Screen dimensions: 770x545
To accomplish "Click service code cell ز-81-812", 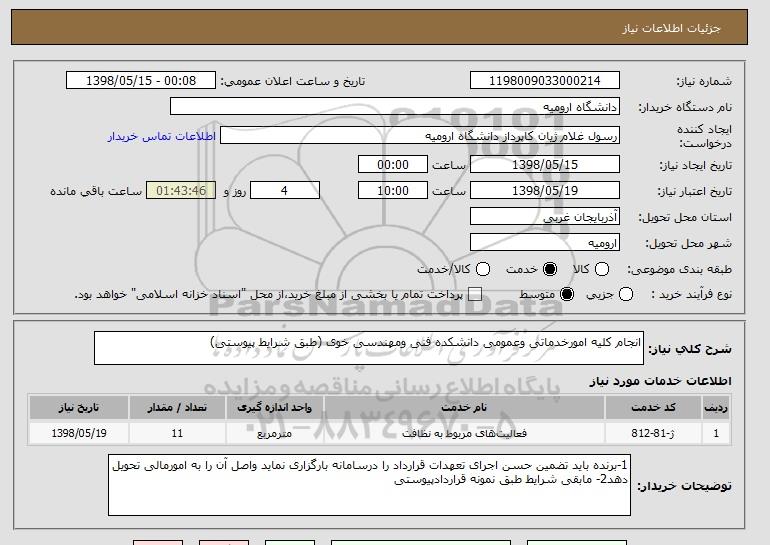I will pyautogui.click(x=653, y=433).
